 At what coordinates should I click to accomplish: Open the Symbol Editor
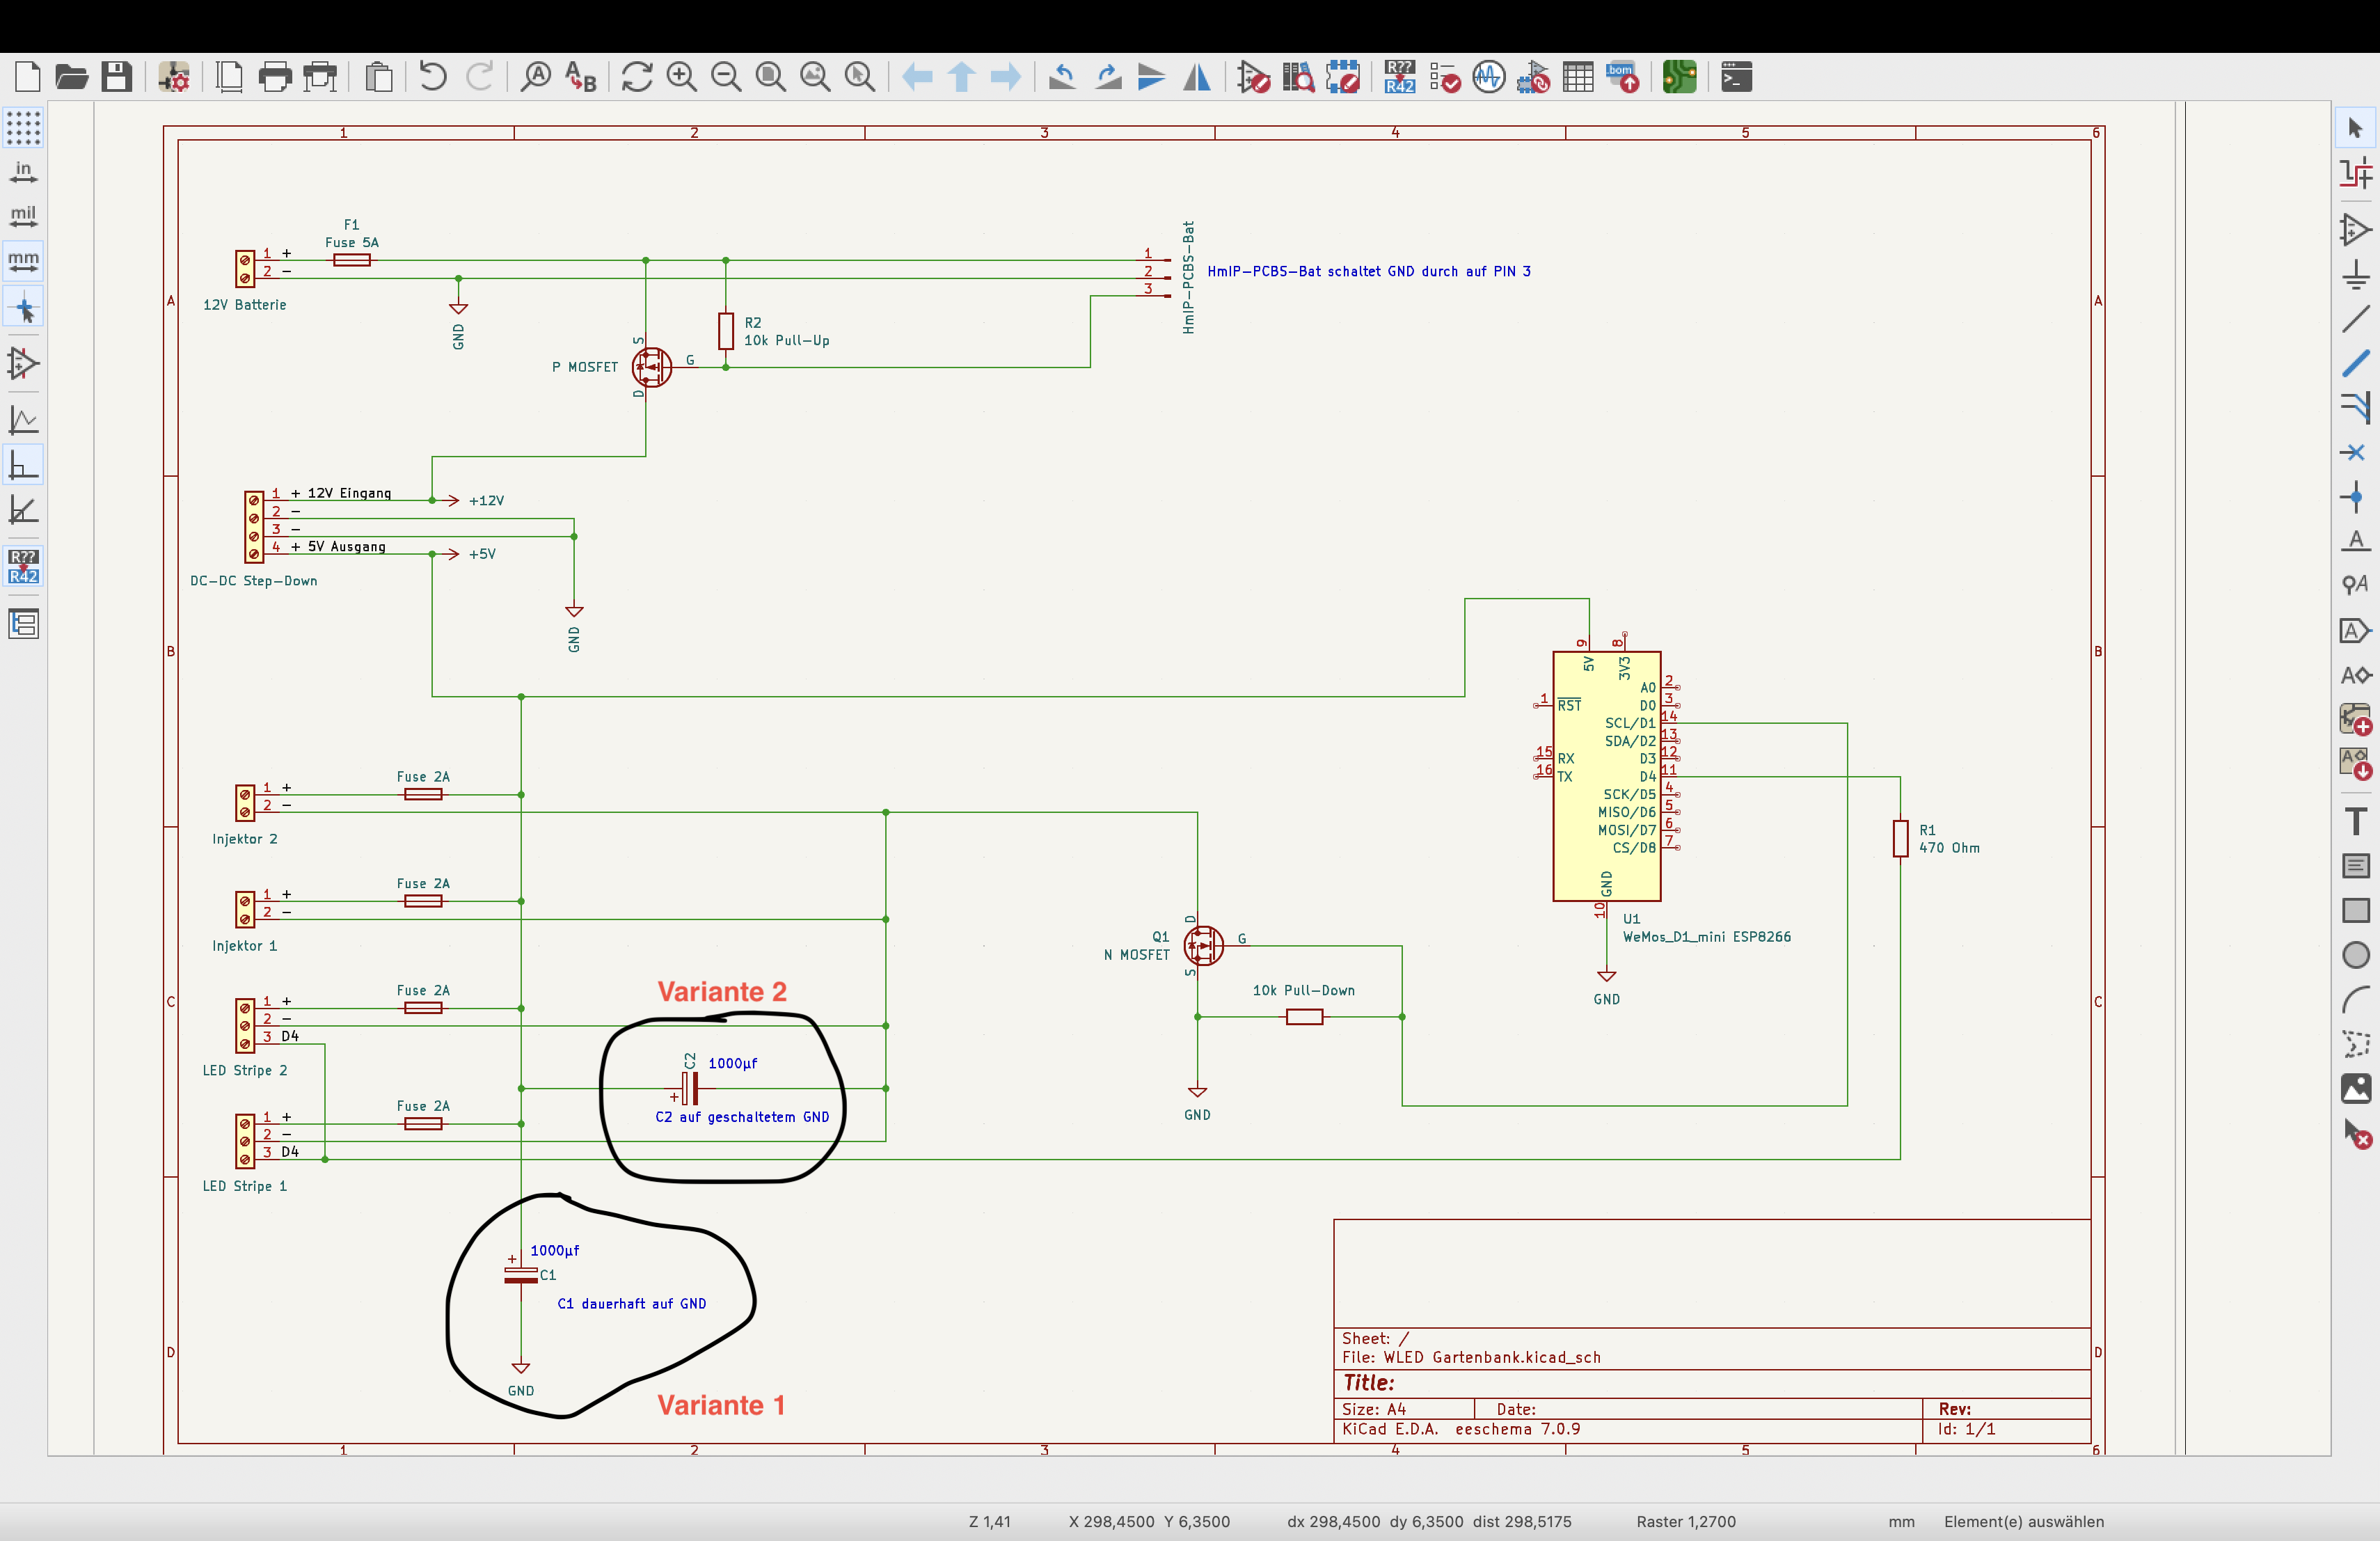point(1254,77)
